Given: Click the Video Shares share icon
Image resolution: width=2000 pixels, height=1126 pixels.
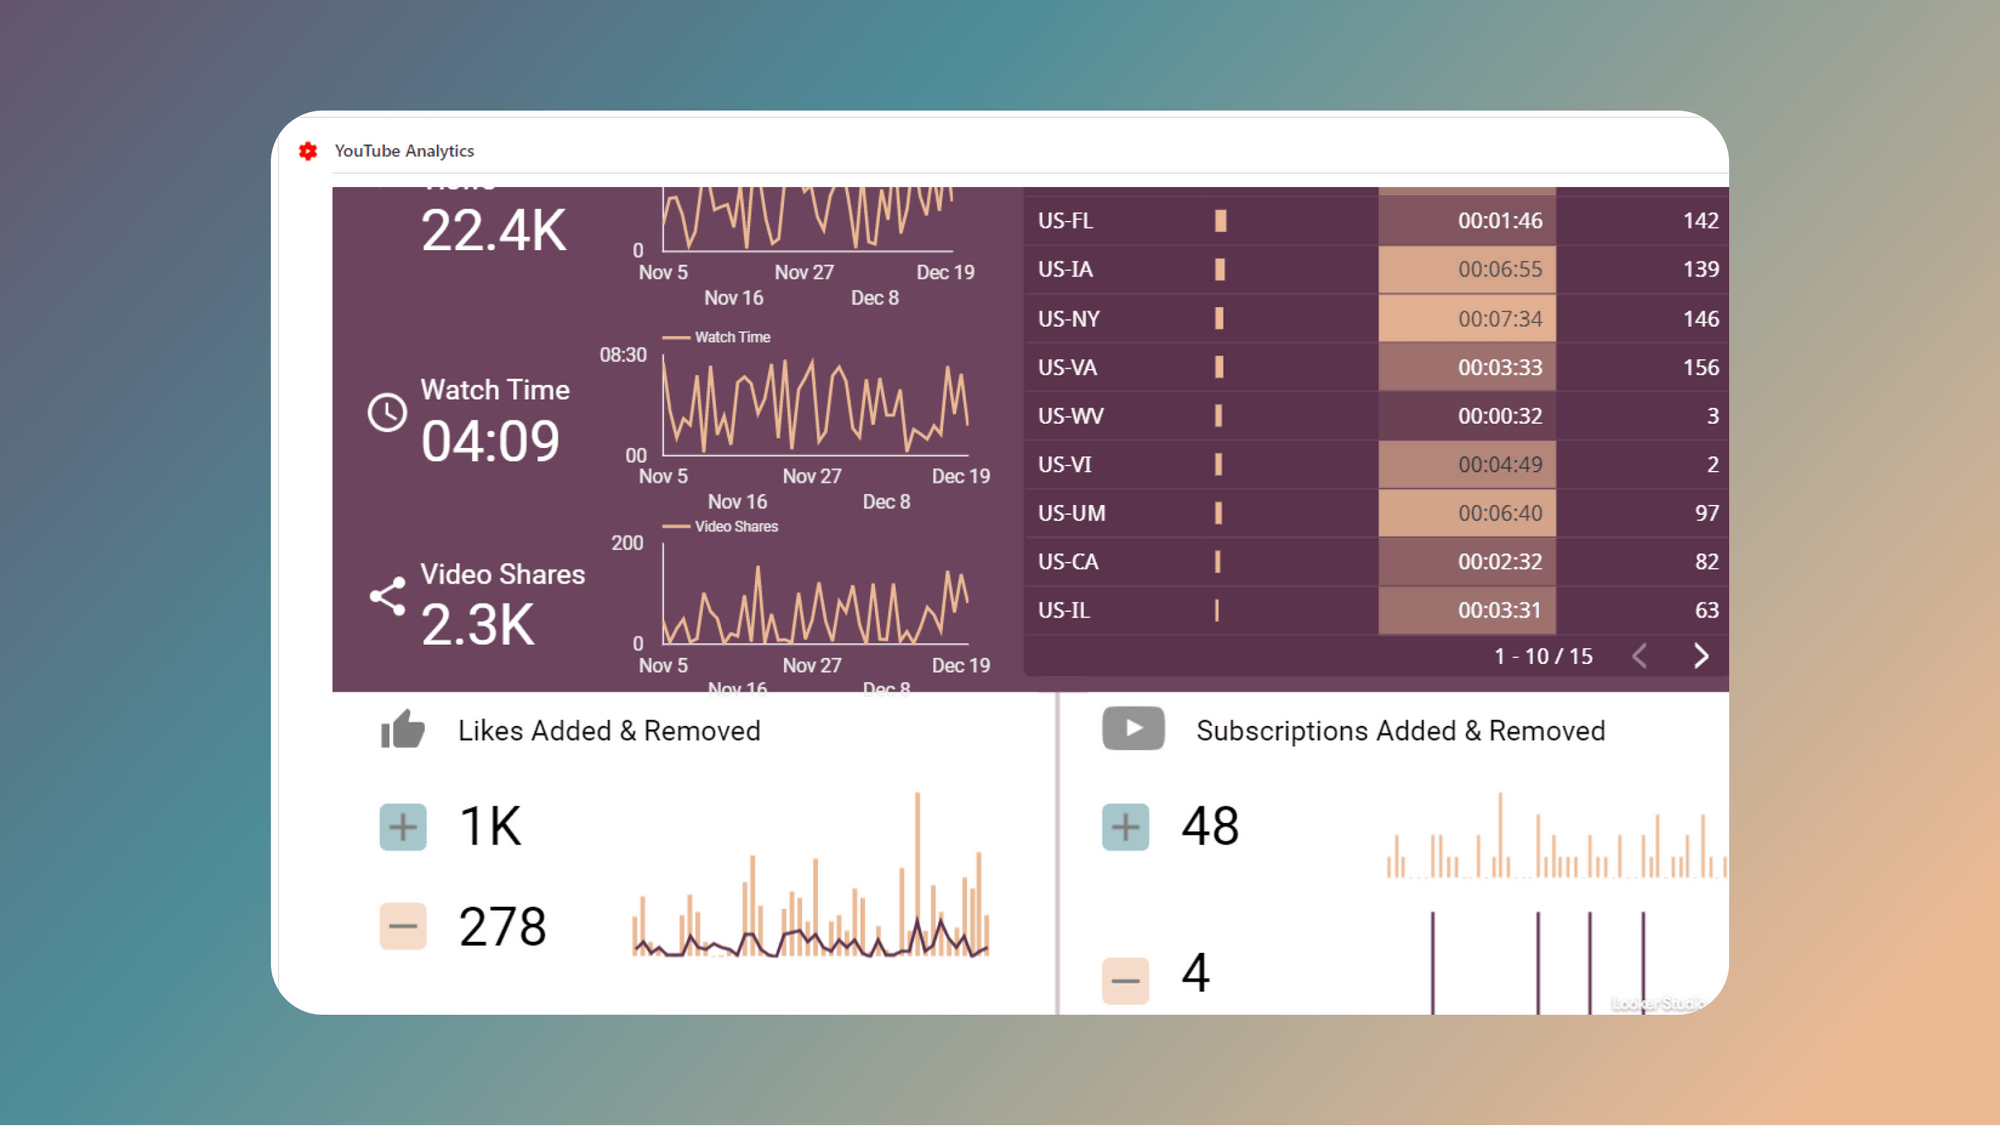Looking at the screenshot, I should point(386,594).
